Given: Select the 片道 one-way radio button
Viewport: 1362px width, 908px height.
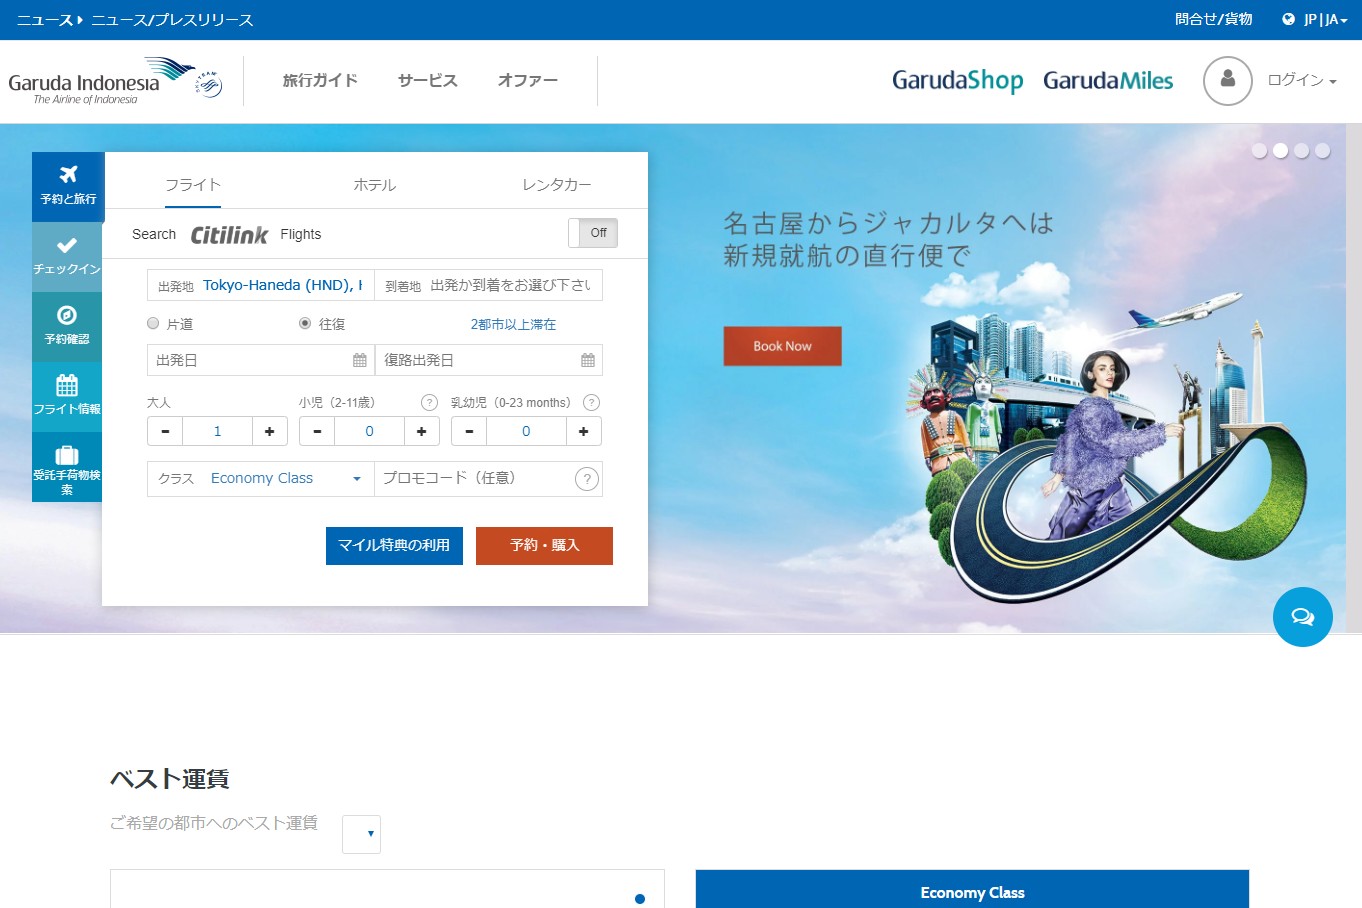Looking at the screenshot, I should (x=153, y=323).
